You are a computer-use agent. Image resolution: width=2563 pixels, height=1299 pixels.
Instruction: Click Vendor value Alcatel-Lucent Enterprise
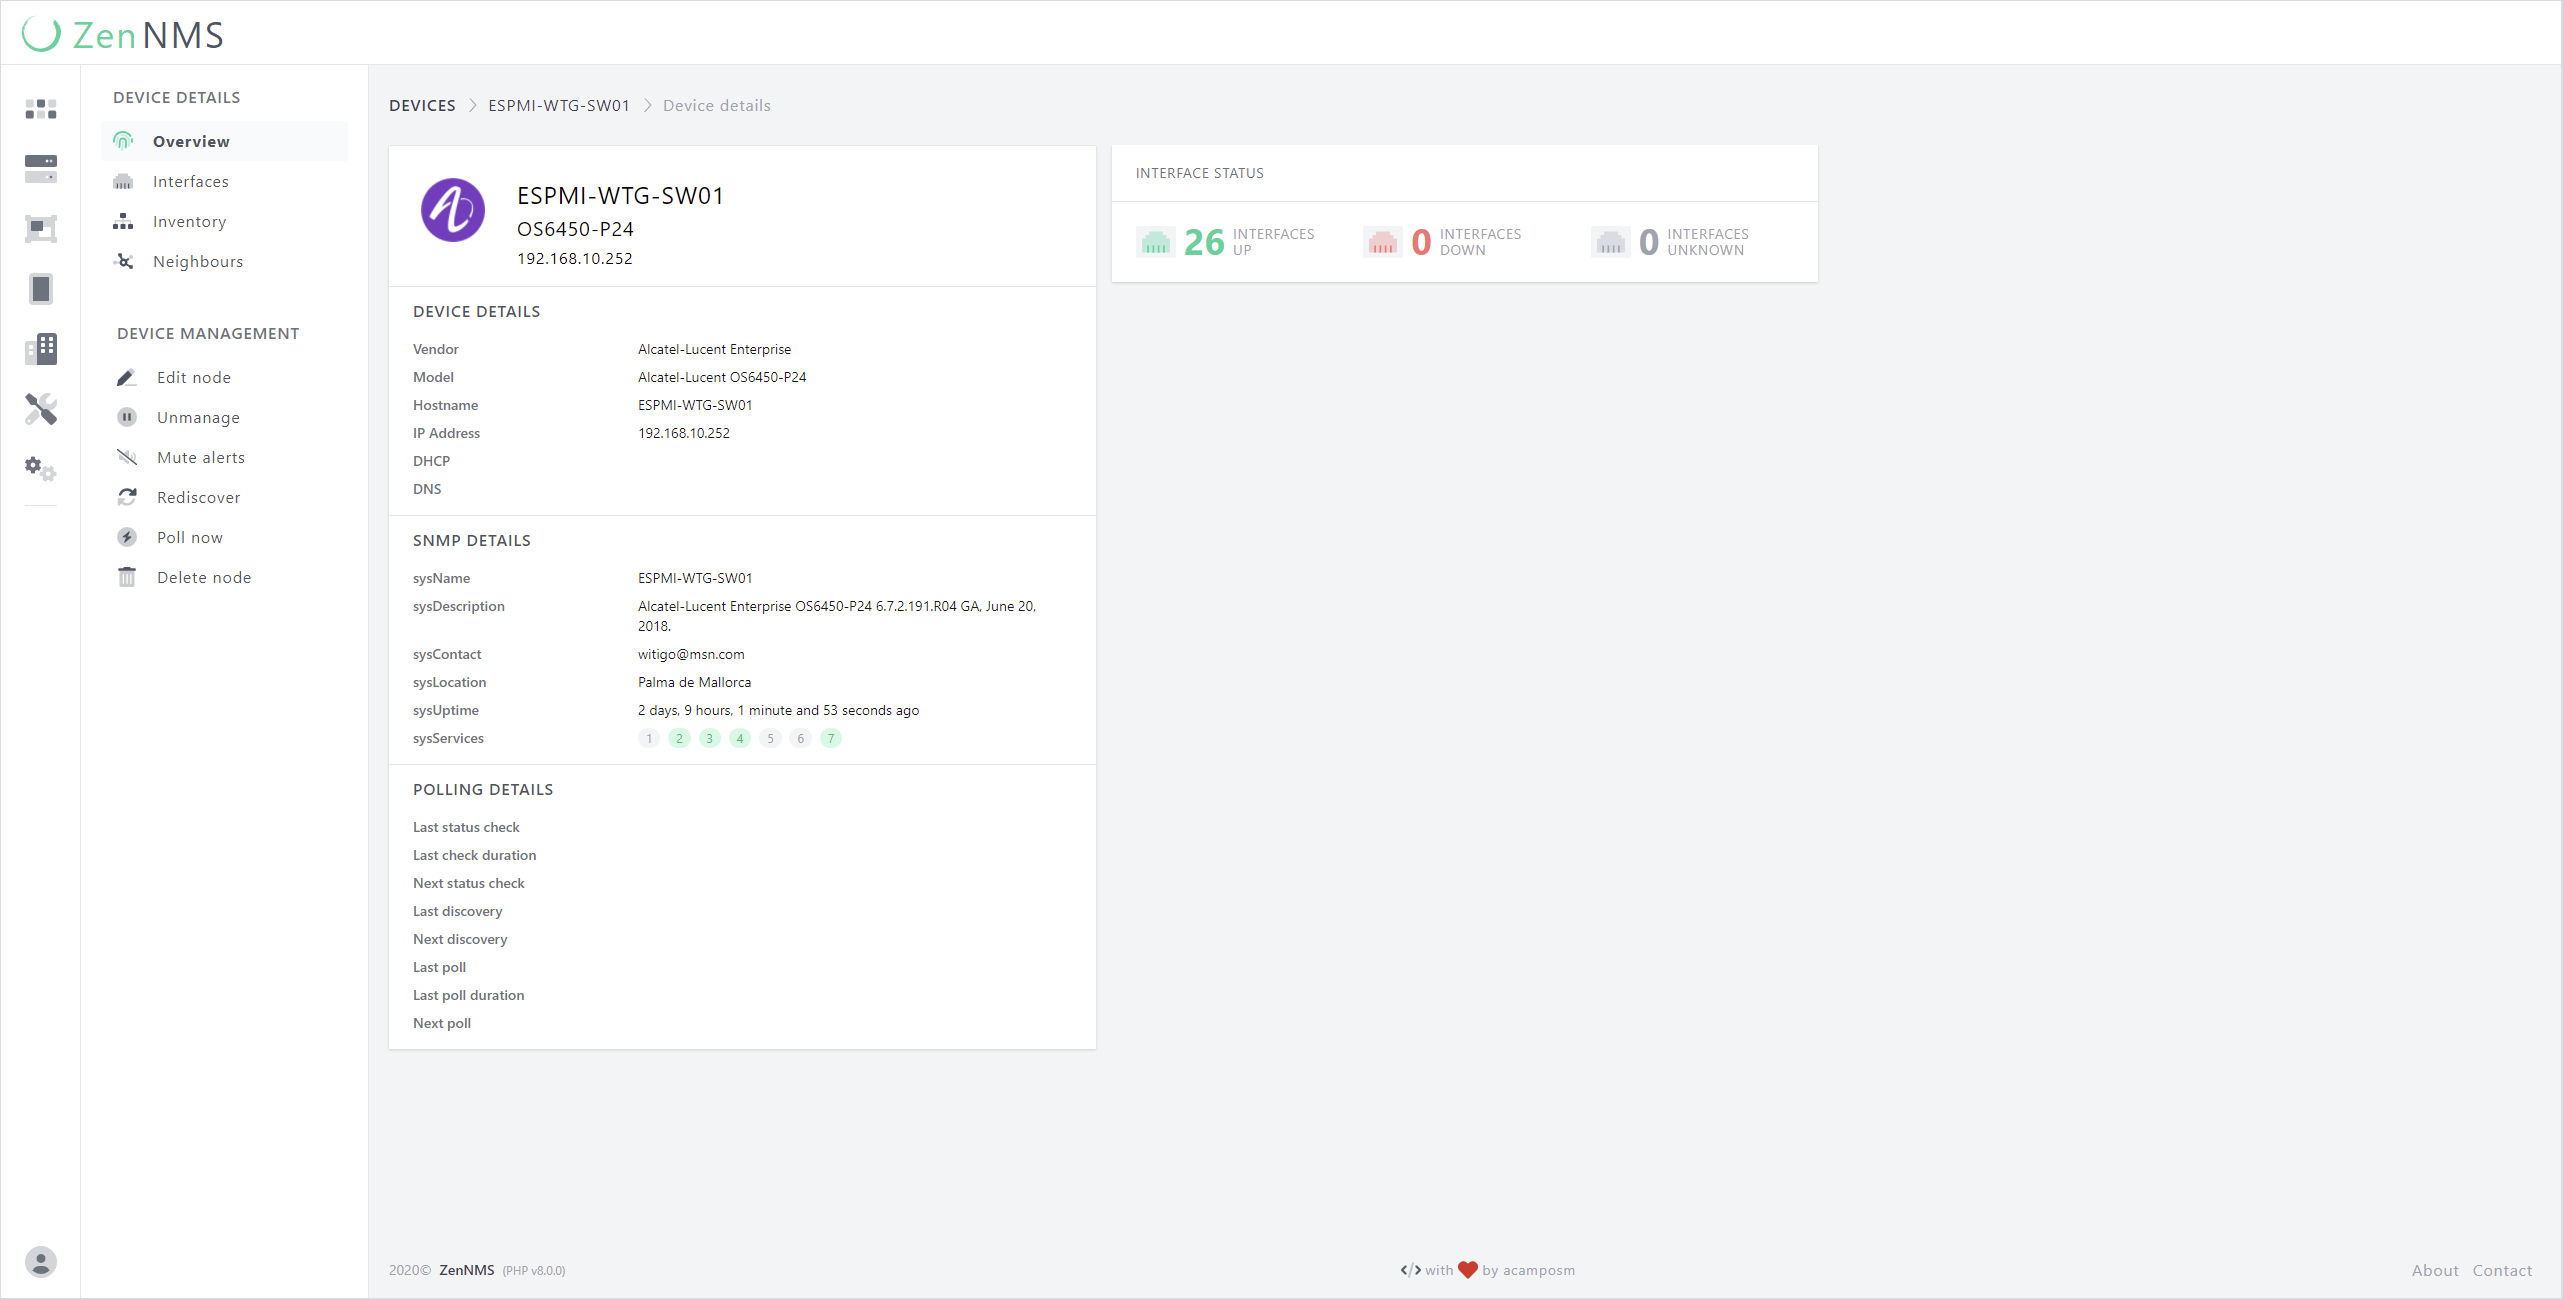point(715,349)
